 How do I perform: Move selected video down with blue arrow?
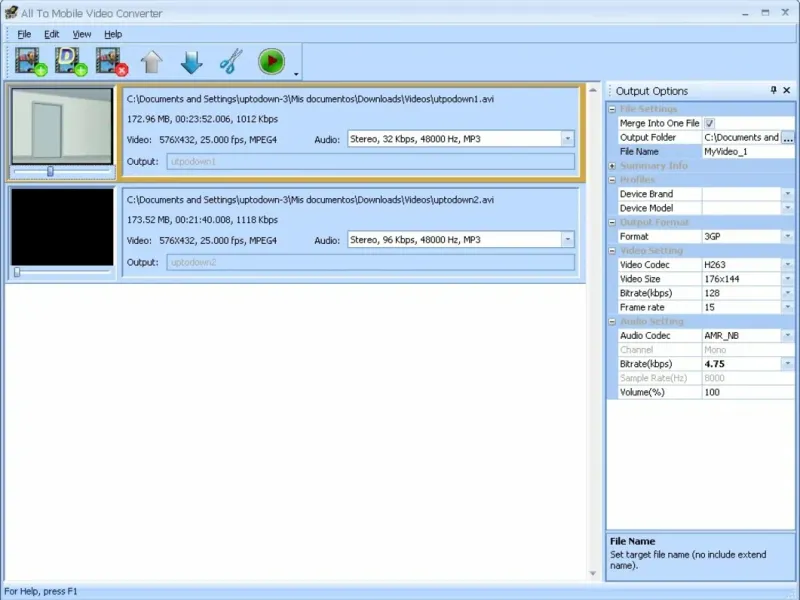point(191,62)
